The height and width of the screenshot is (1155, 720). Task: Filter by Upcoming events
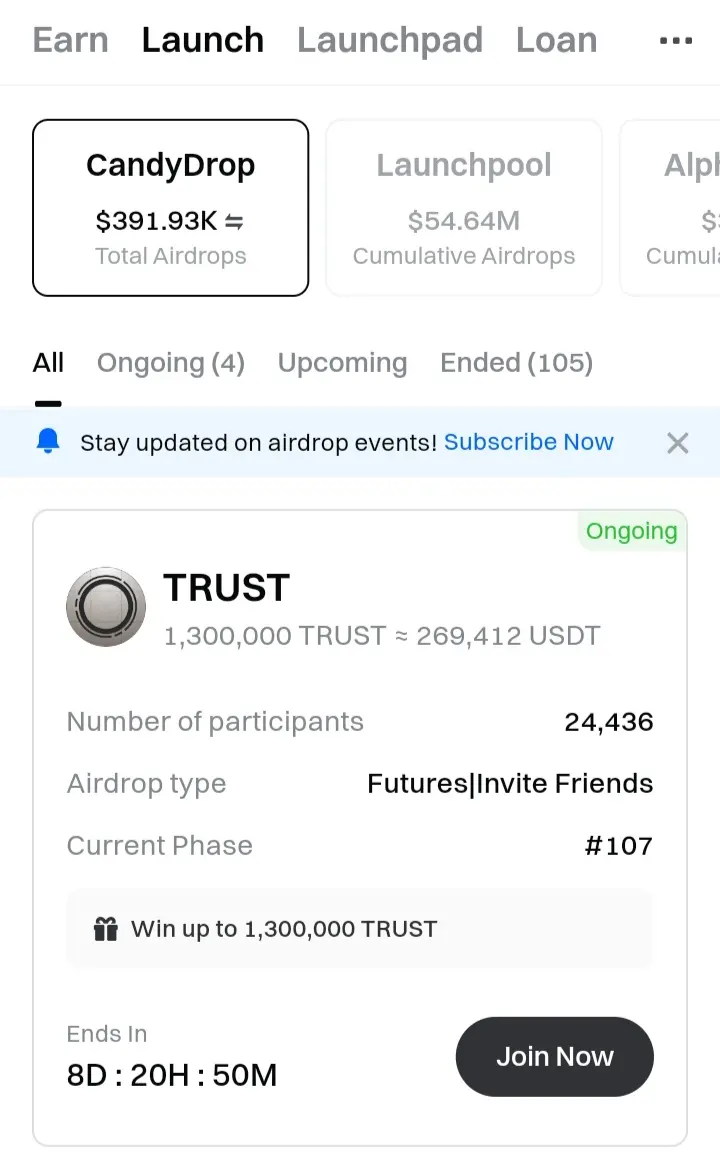click(343, 362)
